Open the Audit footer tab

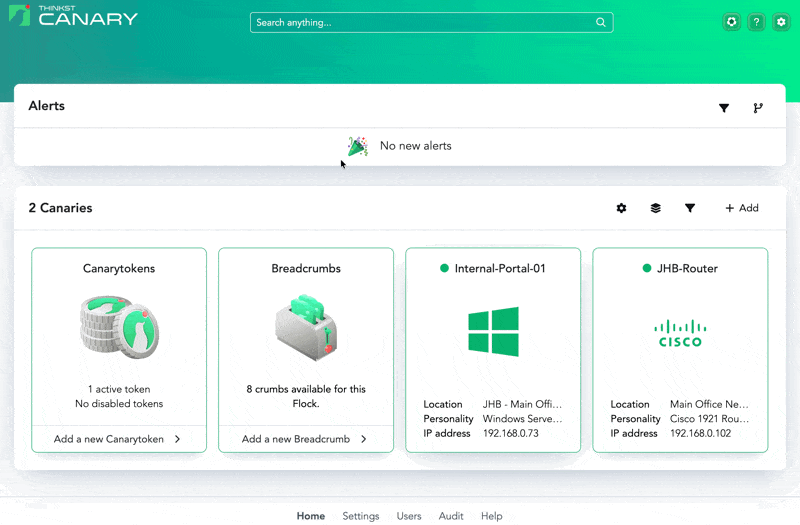(451, 516)
